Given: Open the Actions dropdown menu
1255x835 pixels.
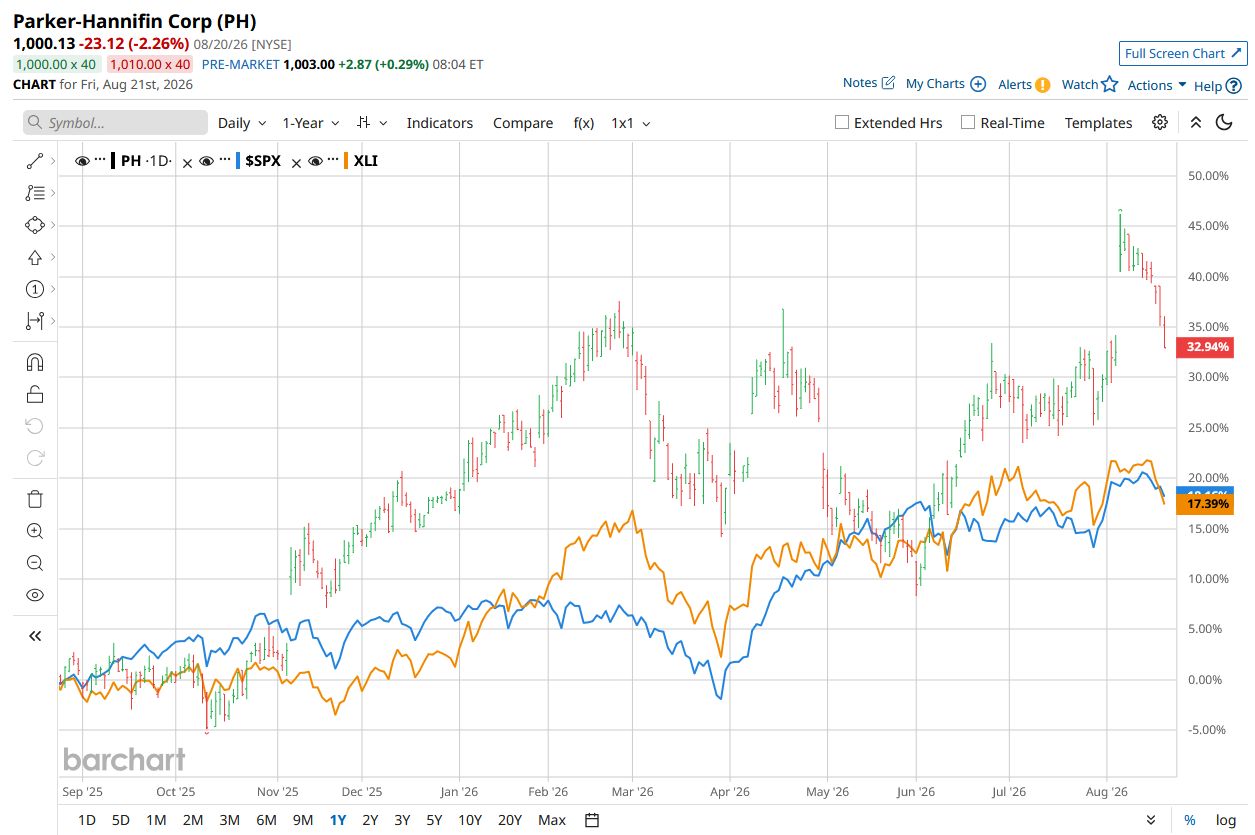Looking at the screenshot, I should (1157, 85).
